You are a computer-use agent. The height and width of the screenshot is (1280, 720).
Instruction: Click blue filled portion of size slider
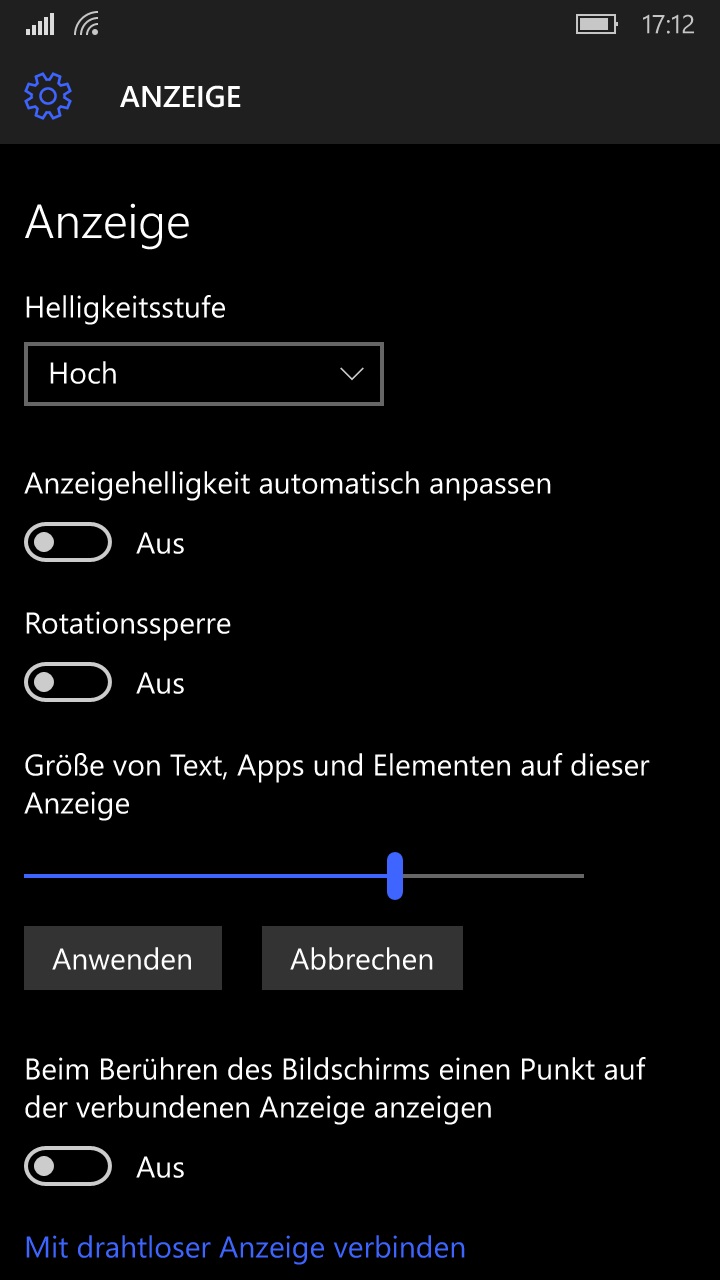tap(205, 876)
